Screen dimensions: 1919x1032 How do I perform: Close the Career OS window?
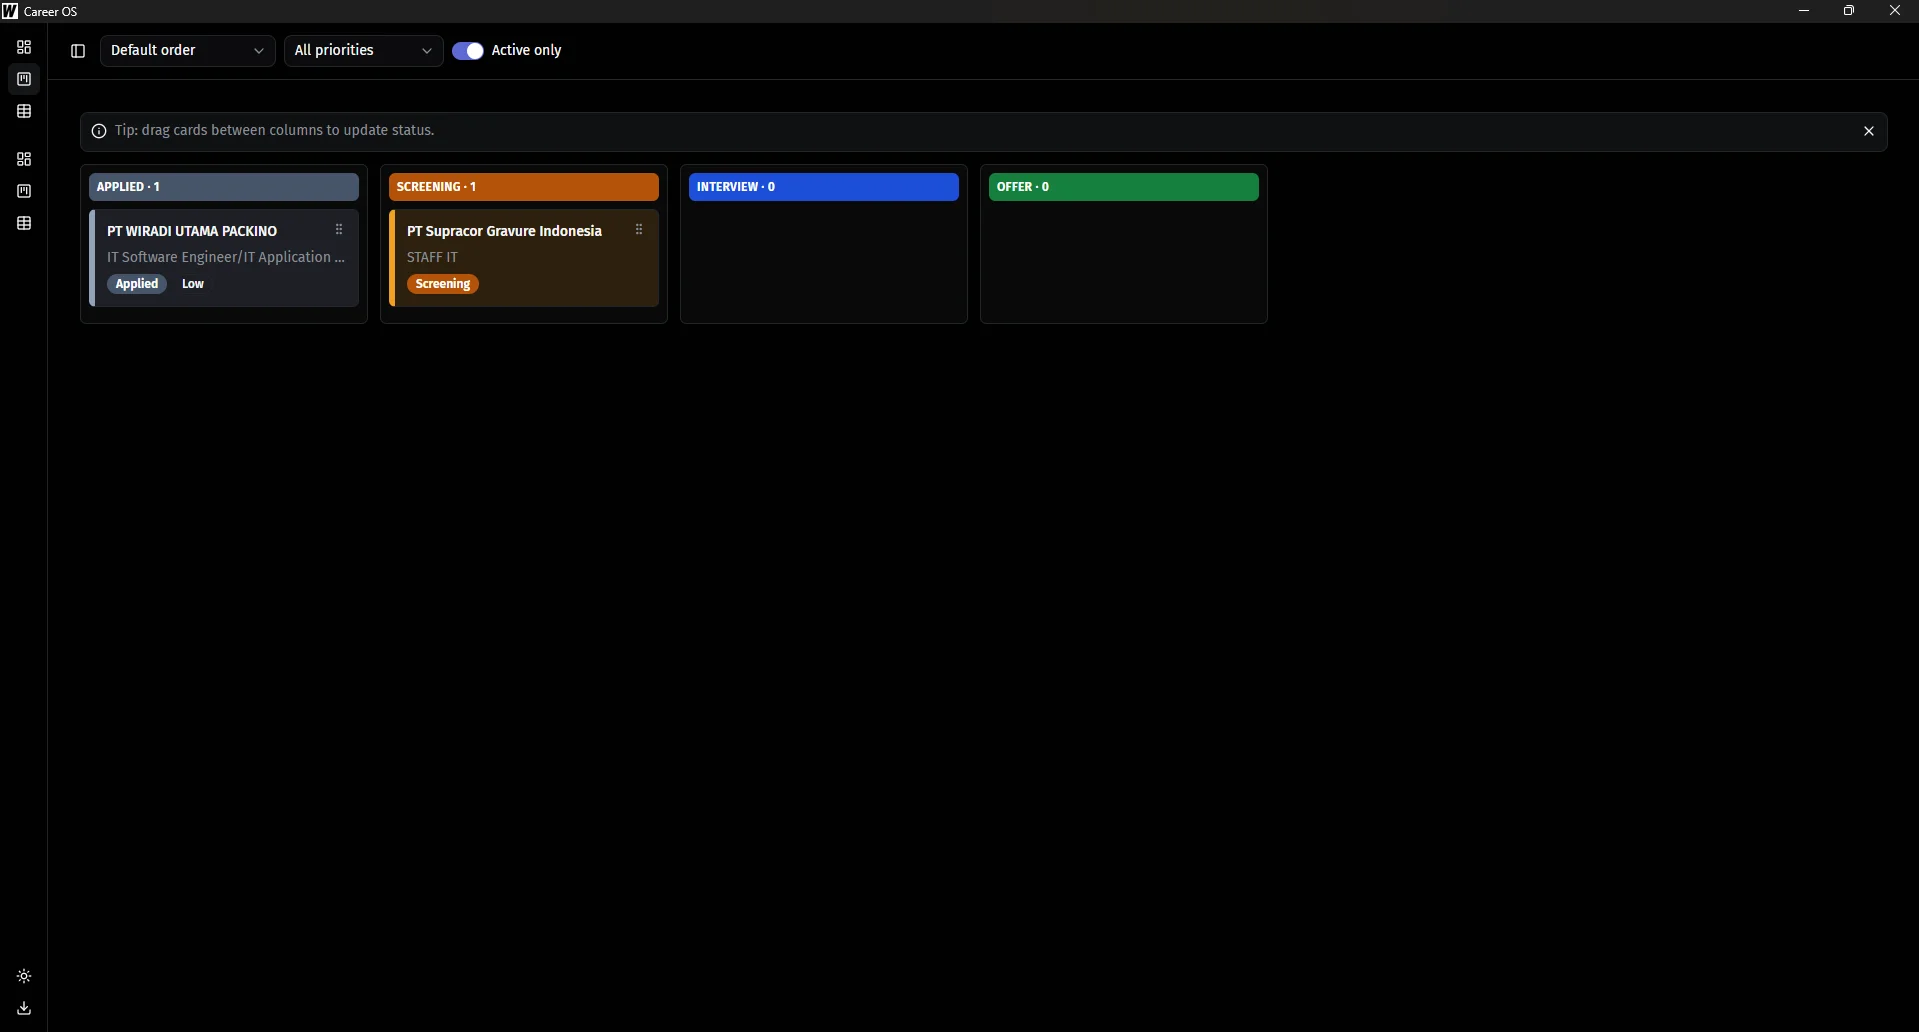(1895, 11)
